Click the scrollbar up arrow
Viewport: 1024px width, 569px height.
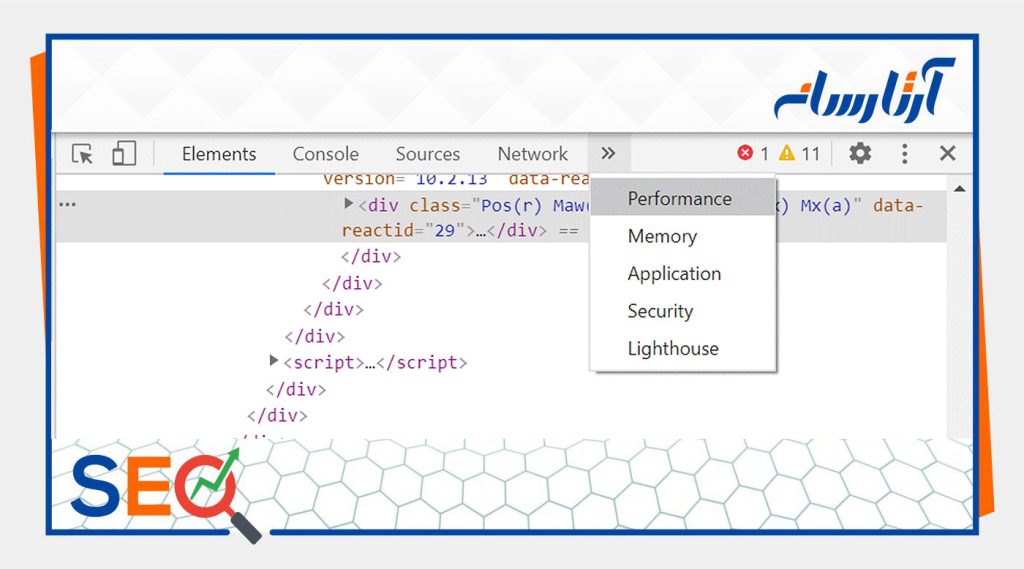pos(959,189)
